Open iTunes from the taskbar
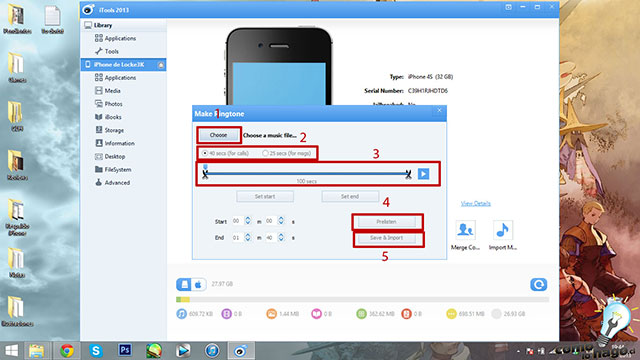The height and width of the screenshot is (360, 640). (212, 351)
